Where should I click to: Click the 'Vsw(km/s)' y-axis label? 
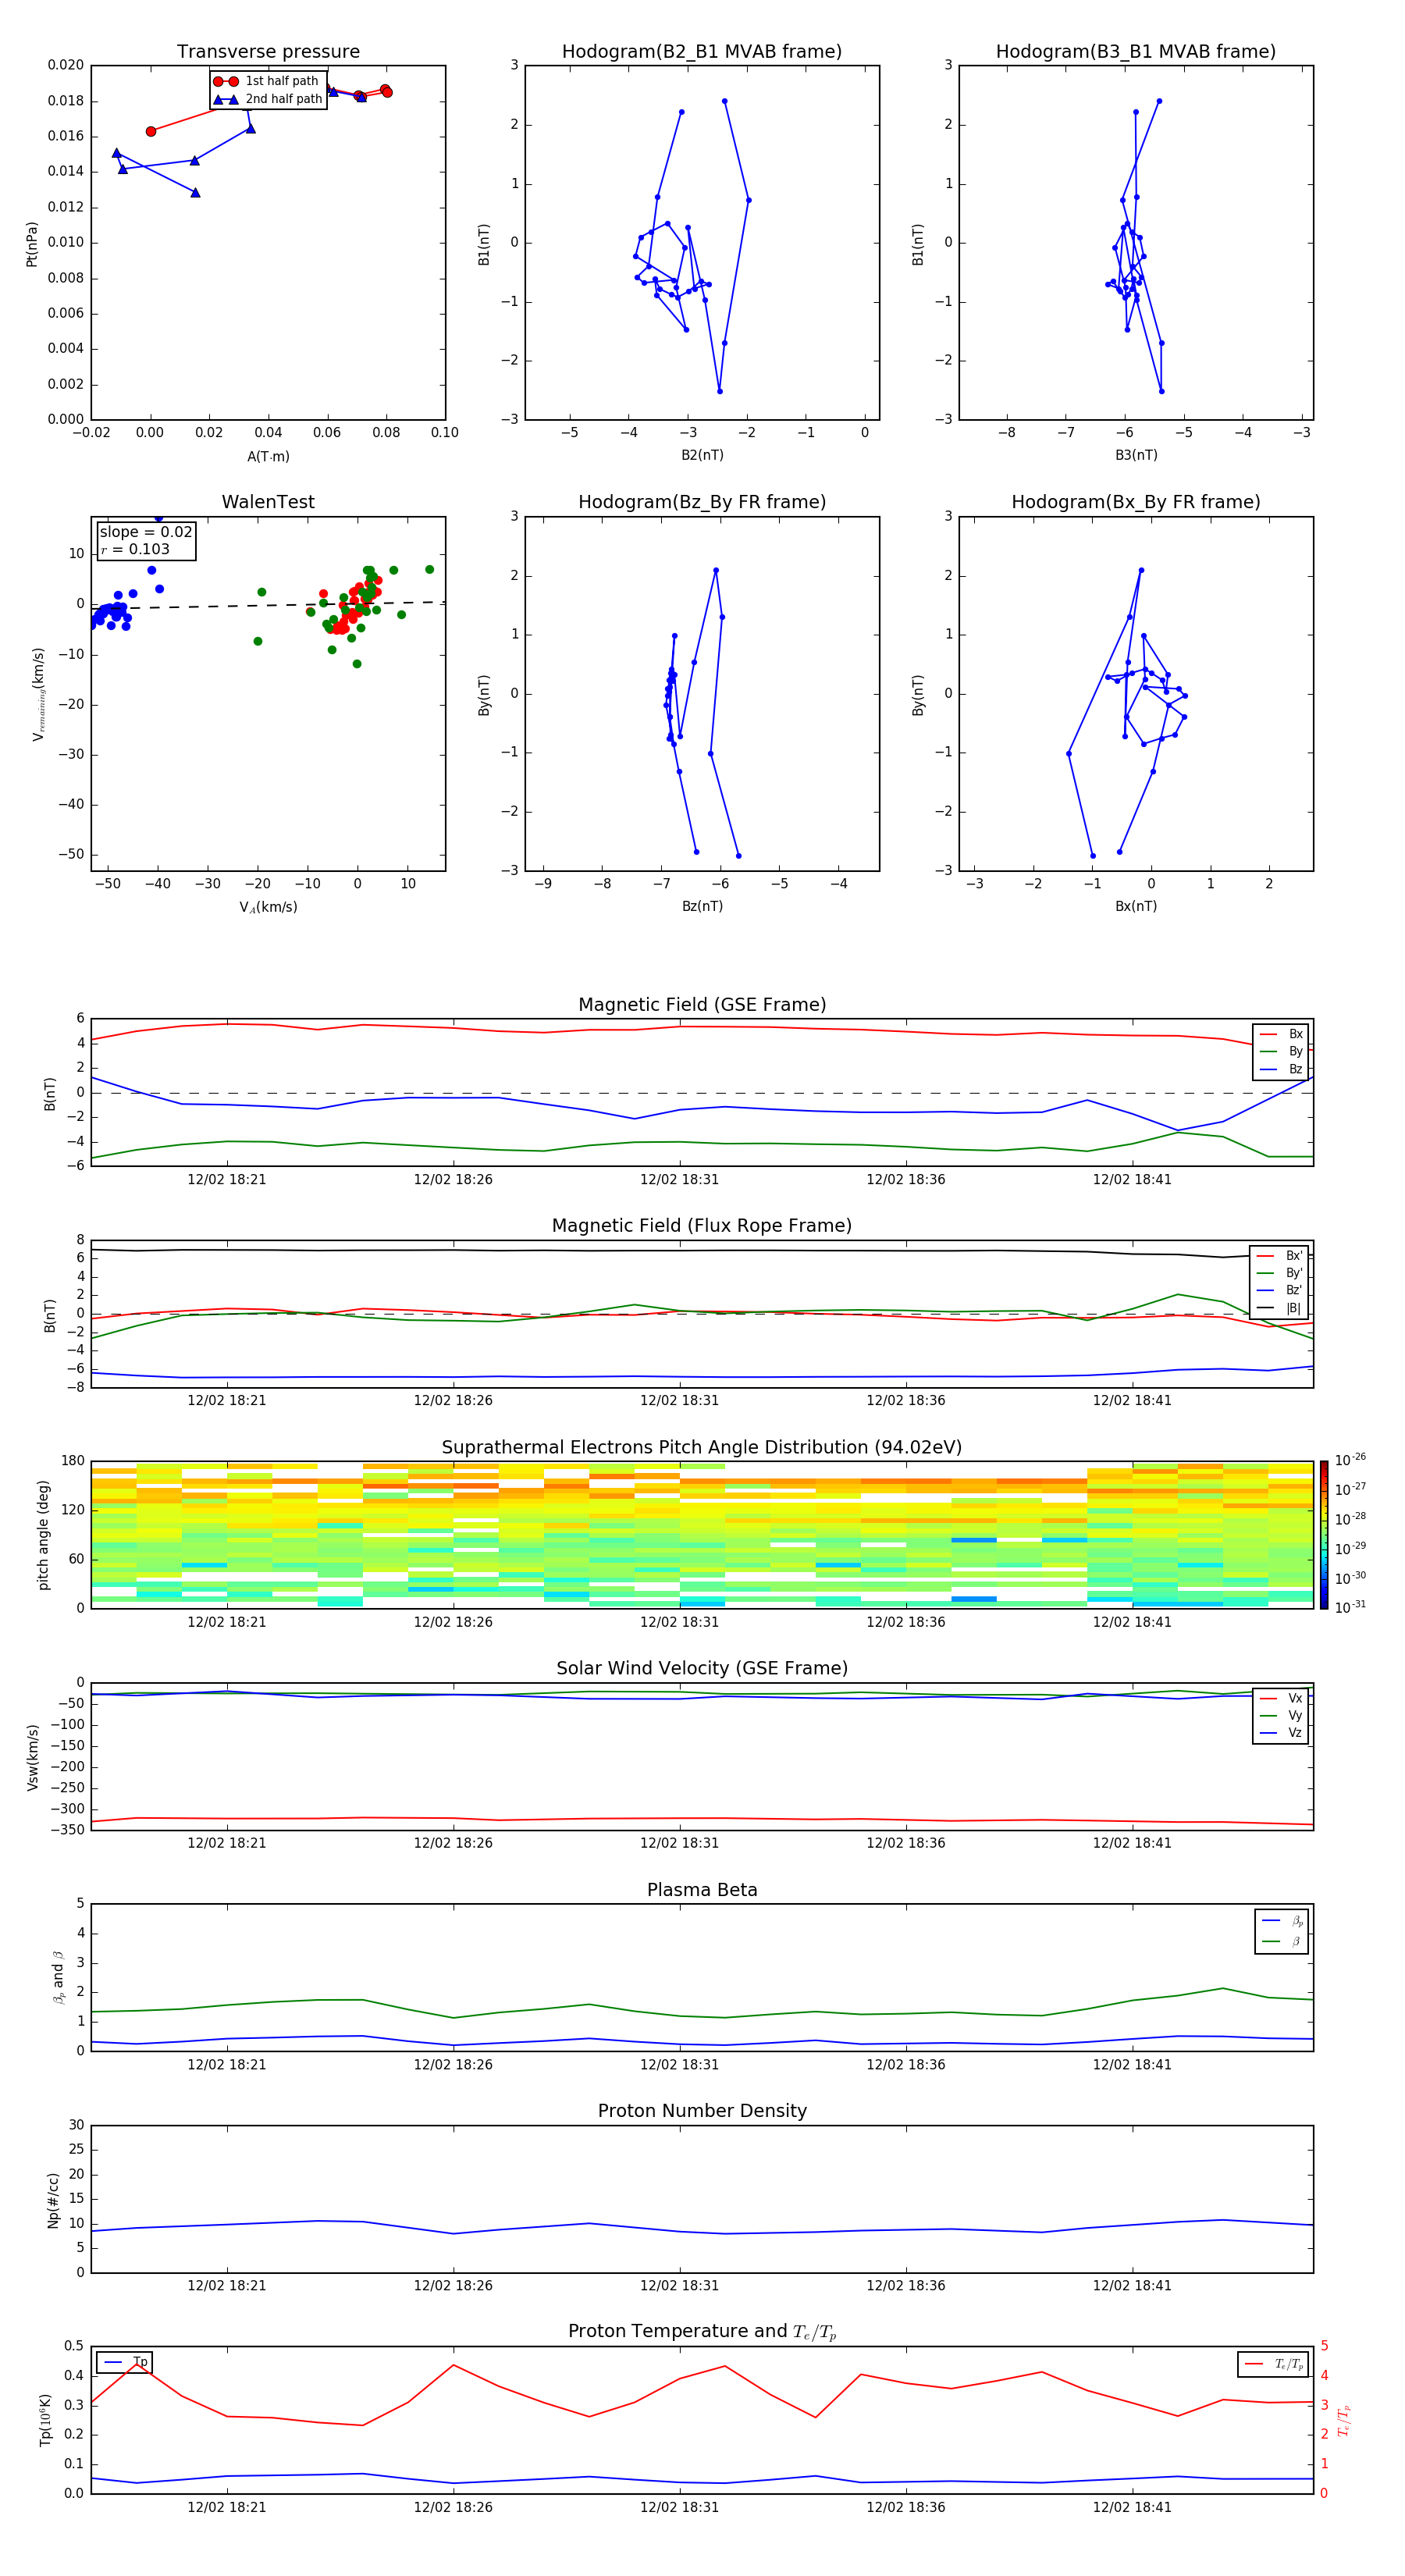tap(32, 1757)
